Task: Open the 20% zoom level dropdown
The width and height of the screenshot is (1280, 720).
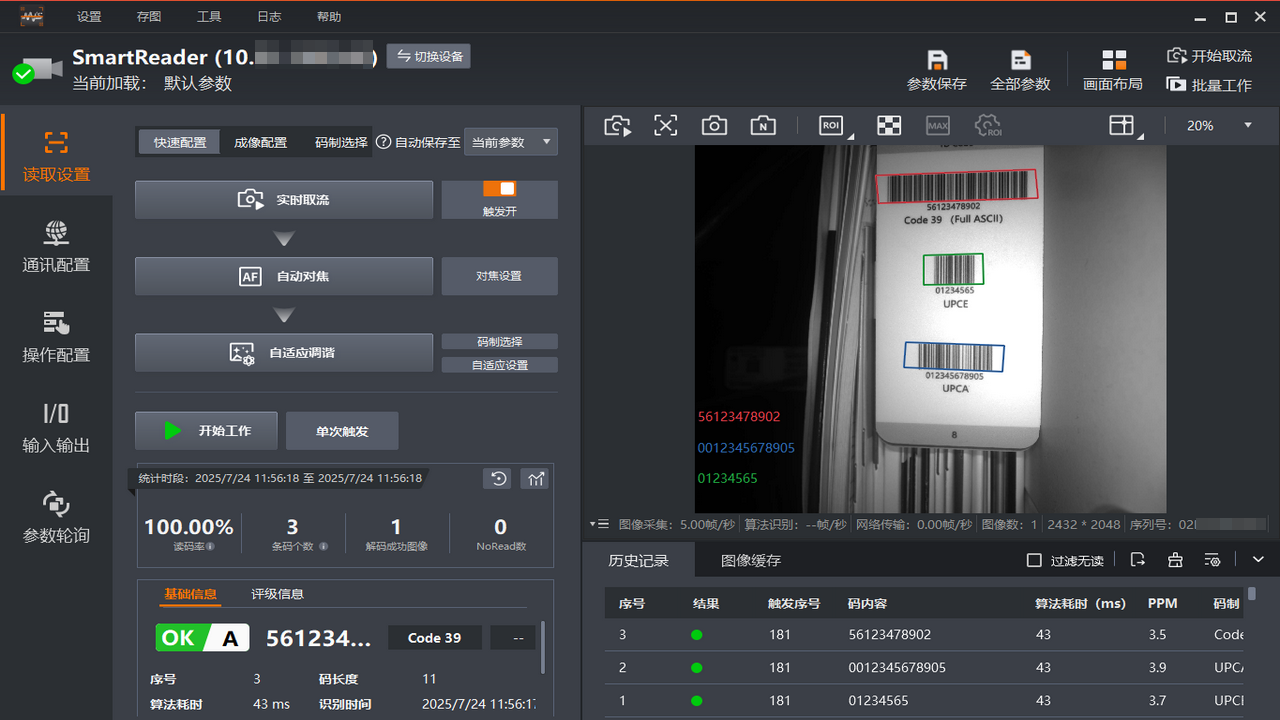Action: click(x=1218, y=125)
